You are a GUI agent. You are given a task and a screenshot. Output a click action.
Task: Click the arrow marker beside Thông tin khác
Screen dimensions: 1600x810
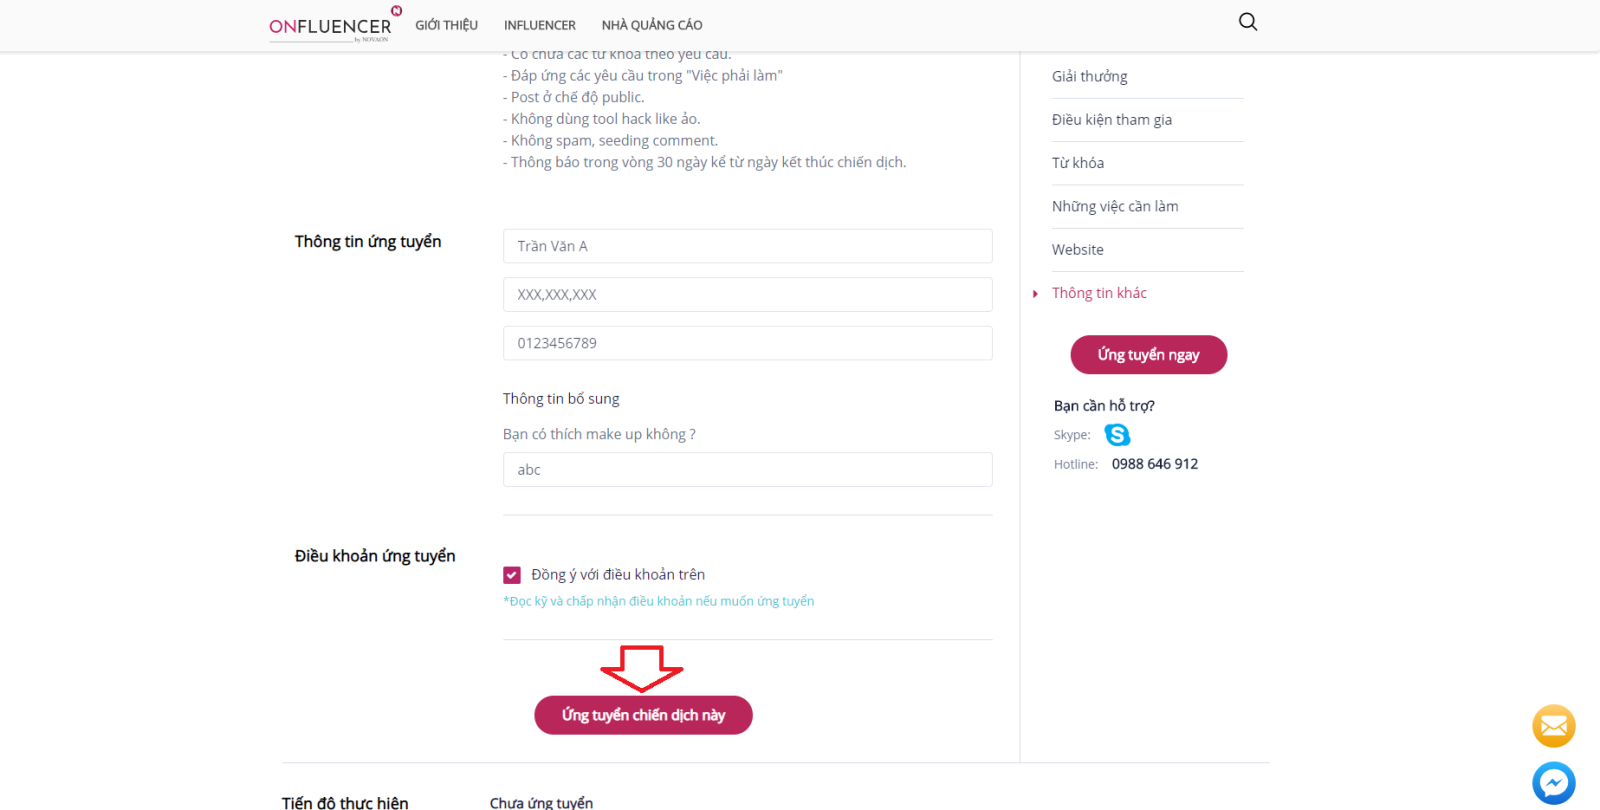pos(1036,294)
